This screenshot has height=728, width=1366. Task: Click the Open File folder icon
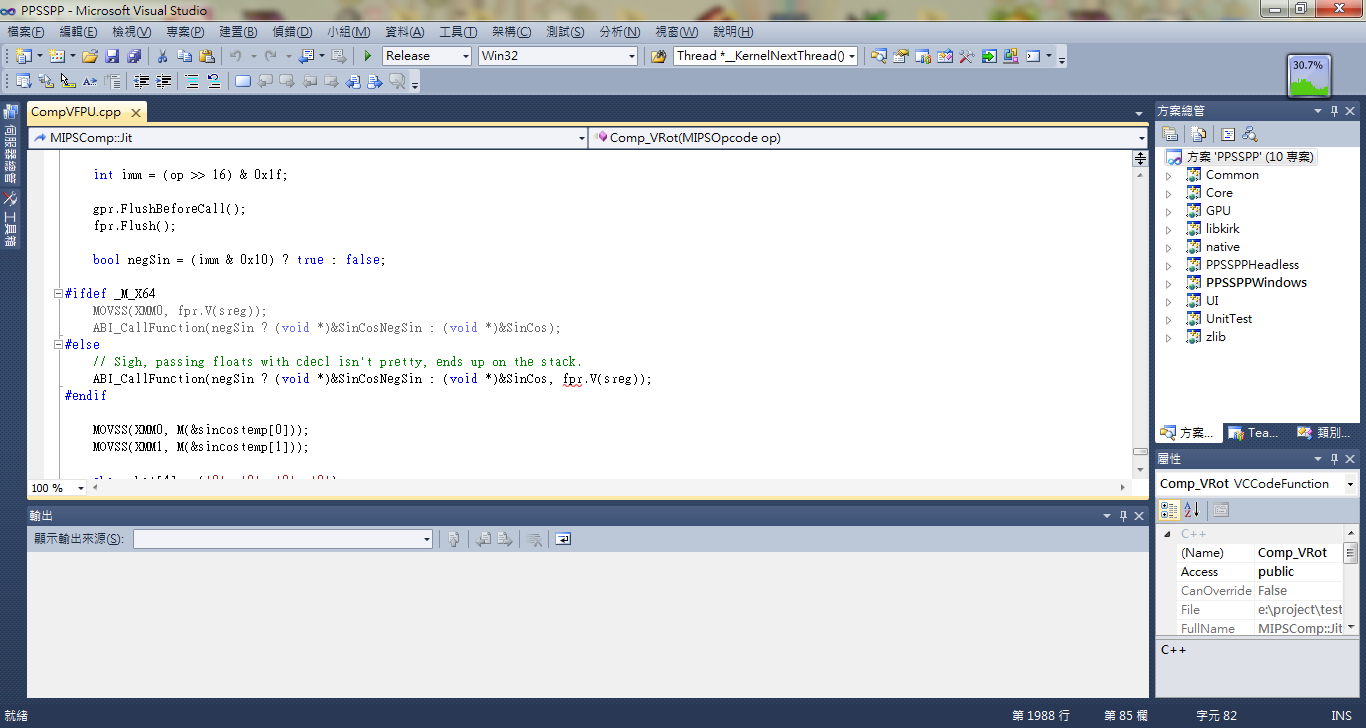point(90,56)
